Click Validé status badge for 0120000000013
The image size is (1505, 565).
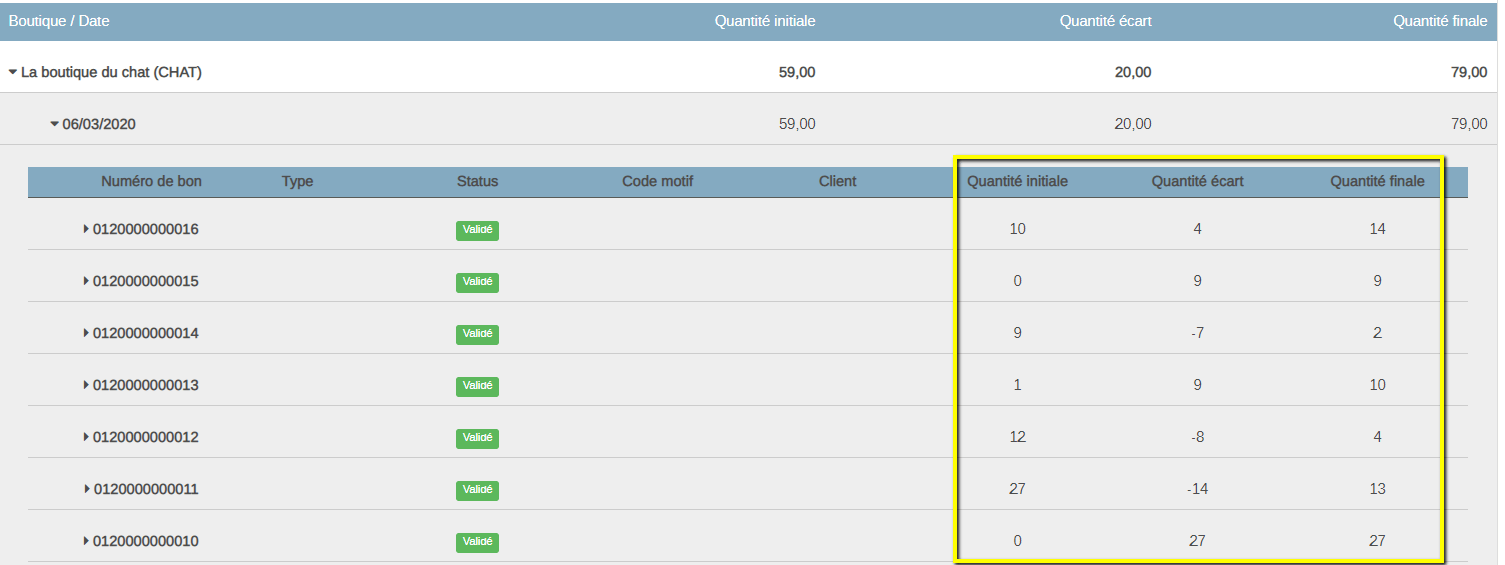coord(477,386)
